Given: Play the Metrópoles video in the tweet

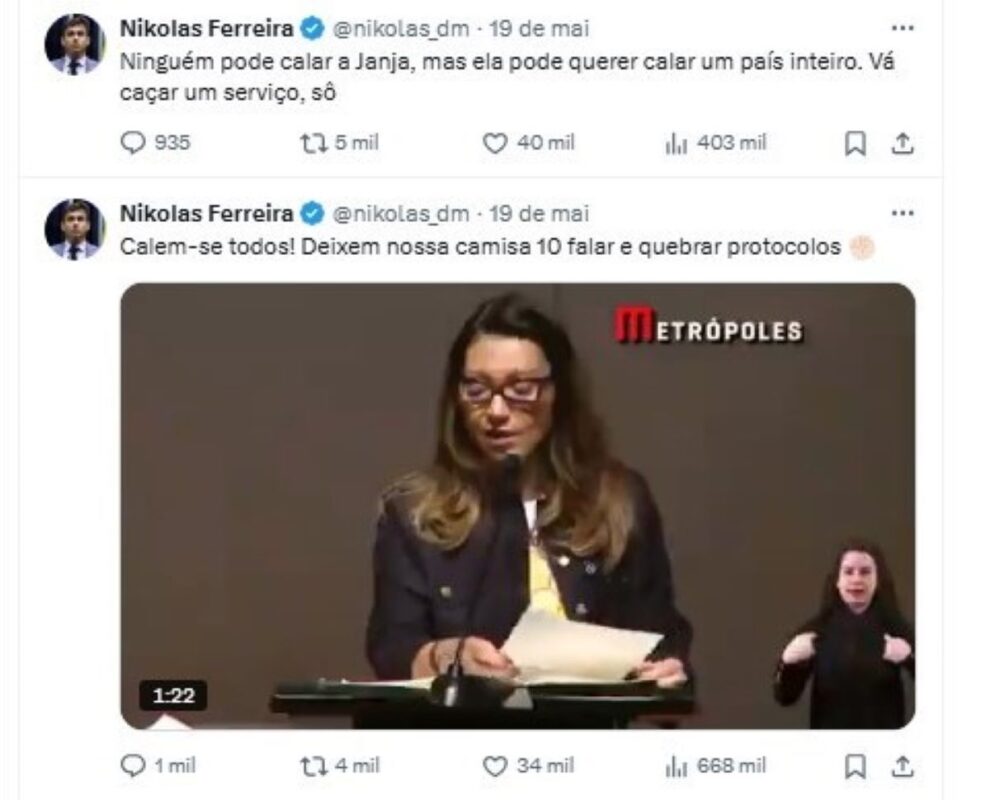Looking at the screenshot, I should tap(518, 506).
